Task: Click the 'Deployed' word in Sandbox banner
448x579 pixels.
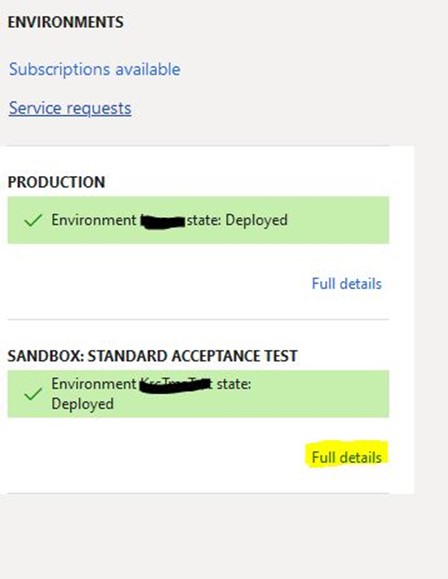Action: pyautogui.click(x=82, y=404)
